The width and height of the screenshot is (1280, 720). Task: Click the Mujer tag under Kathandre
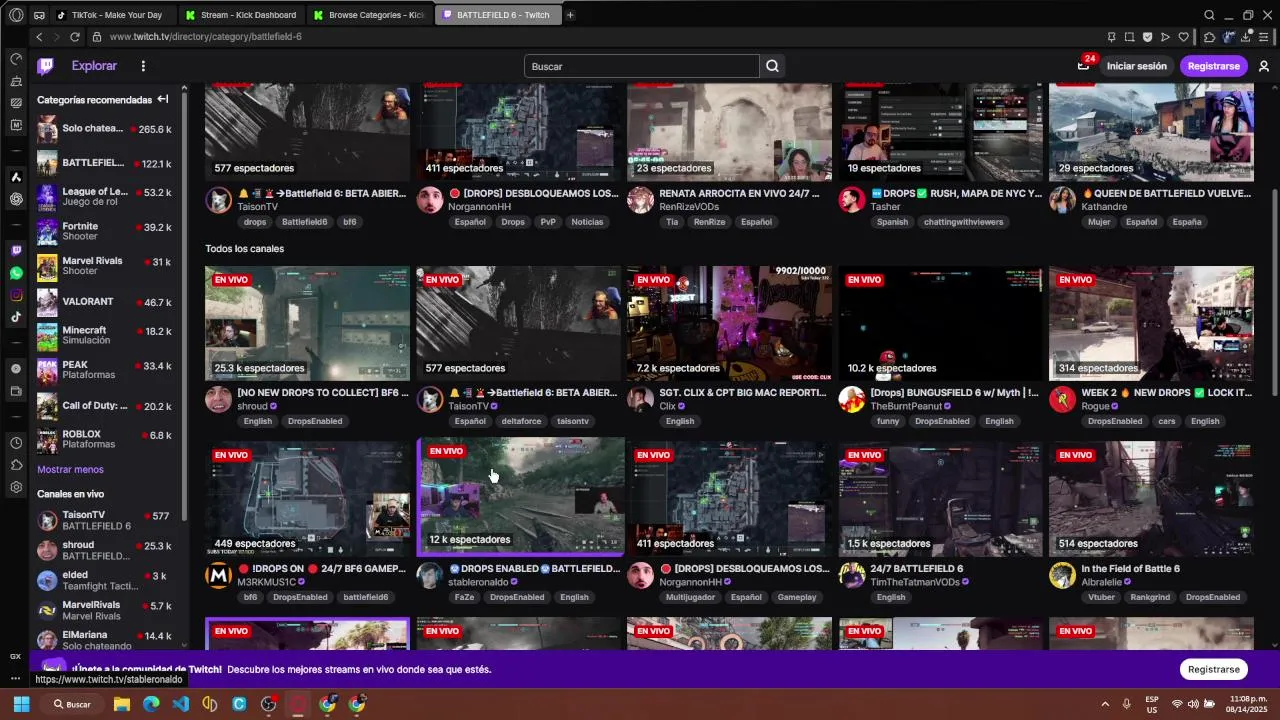coord(1098,222)
